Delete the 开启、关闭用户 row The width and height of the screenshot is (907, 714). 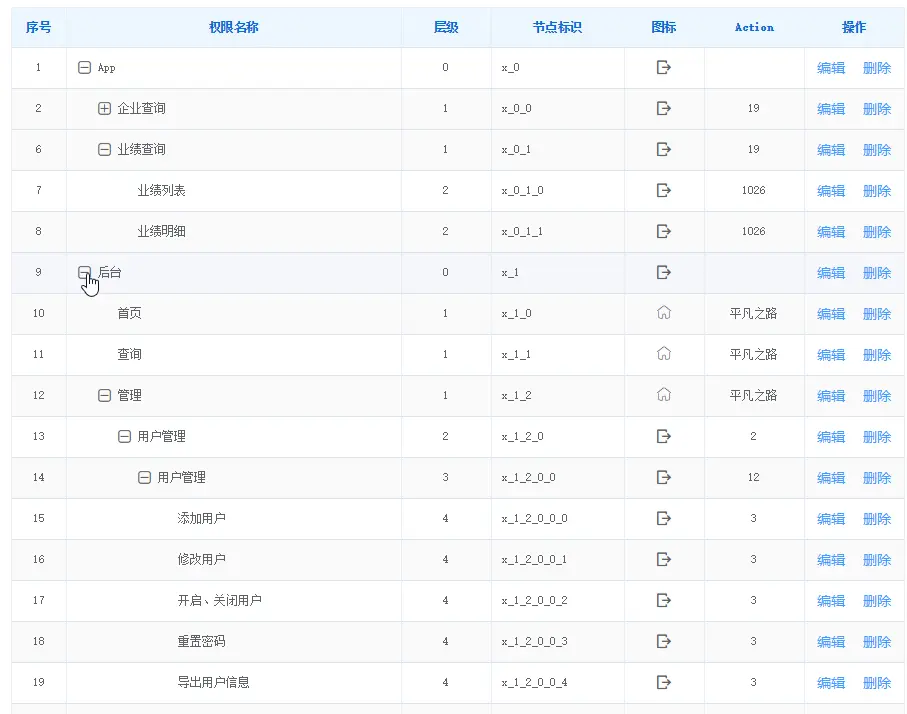point(877,602)
